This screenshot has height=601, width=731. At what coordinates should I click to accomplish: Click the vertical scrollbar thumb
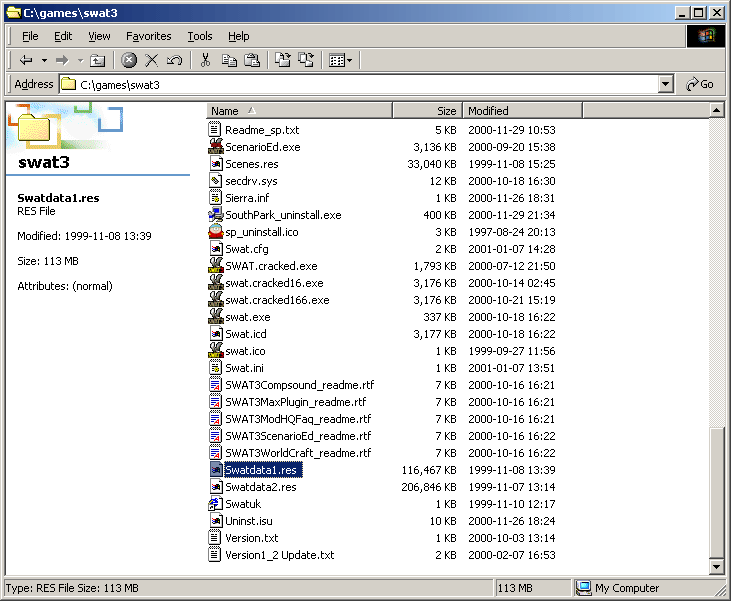[x=717, y=492]
